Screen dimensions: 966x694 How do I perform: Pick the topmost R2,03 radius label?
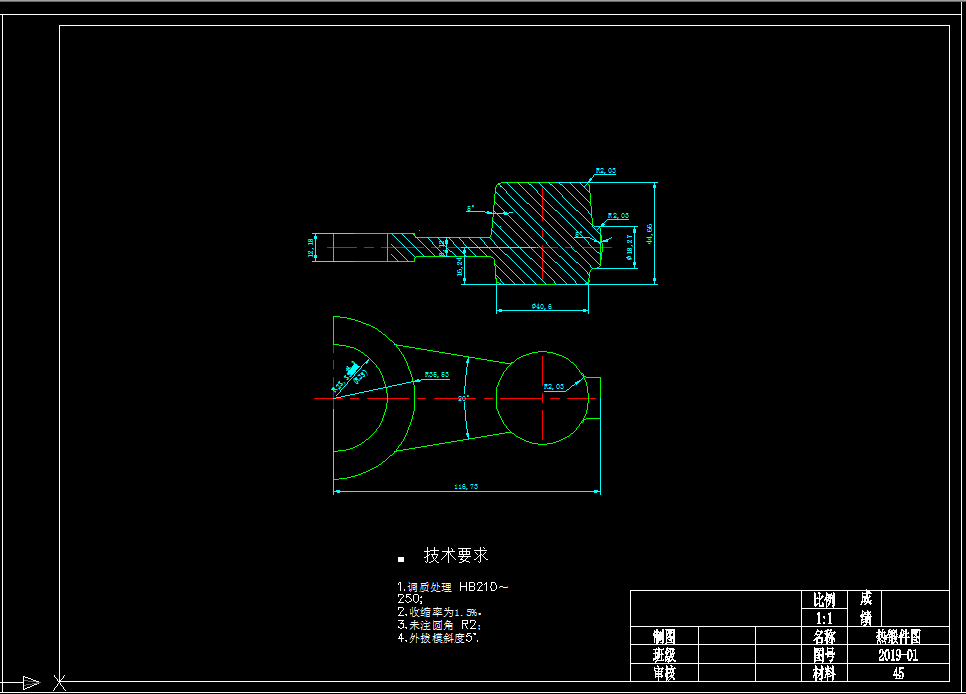click(606, 171)
